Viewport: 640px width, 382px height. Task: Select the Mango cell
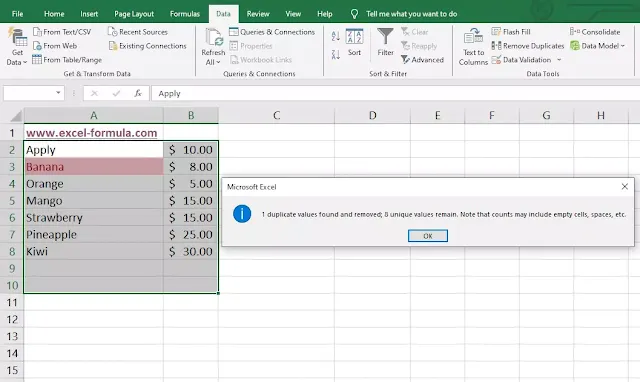(x=94, y=201)
